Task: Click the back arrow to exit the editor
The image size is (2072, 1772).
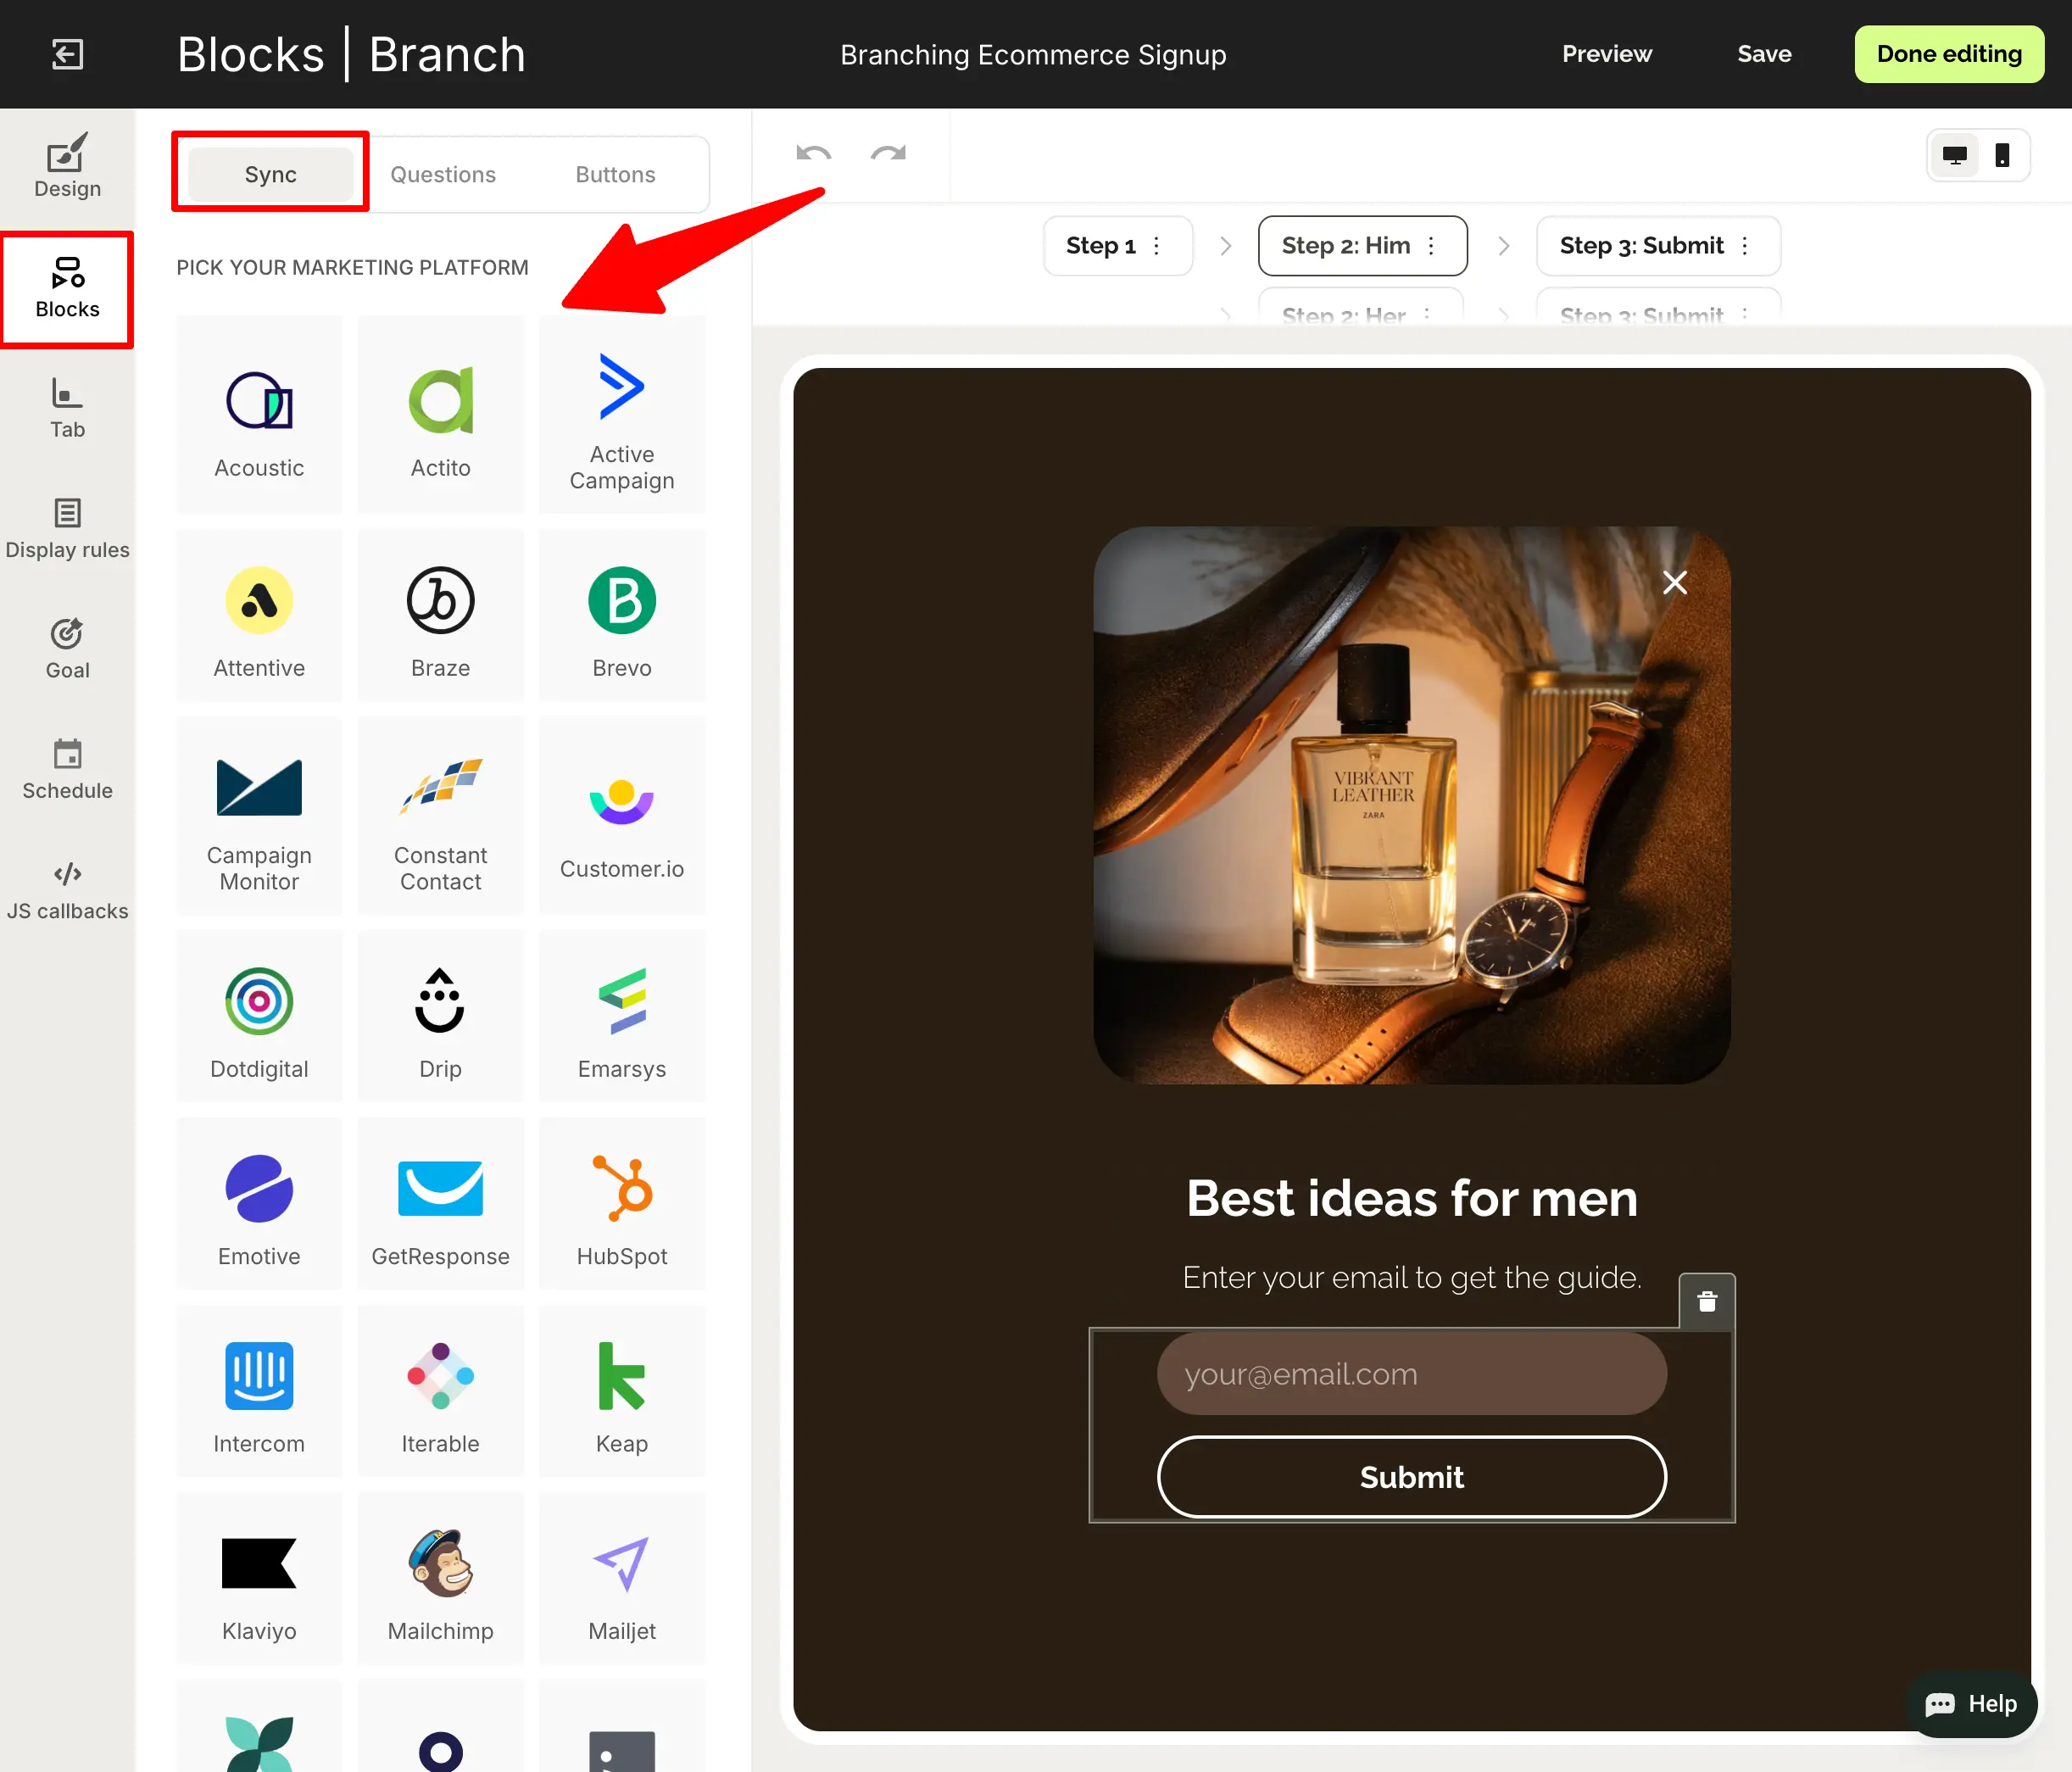Action: point(67,54)
